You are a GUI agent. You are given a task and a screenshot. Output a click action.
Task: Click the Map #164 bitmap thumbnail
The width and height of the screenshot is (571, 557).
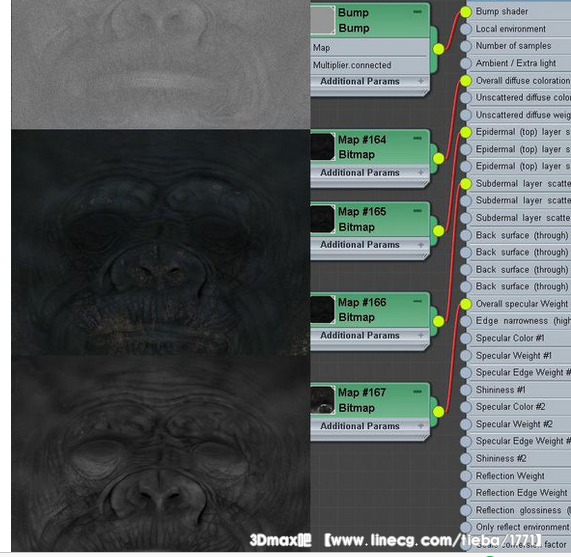(322, 147)
